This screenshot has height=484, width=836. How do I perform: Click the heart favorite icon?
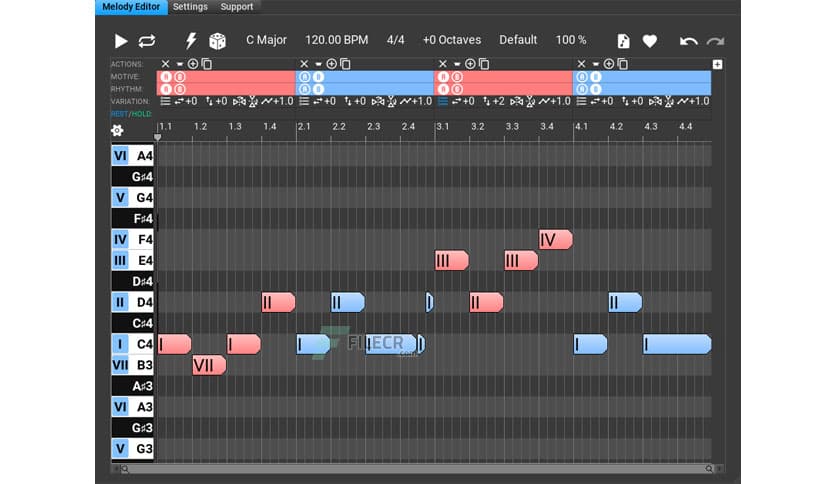click(x=649, y=41)
